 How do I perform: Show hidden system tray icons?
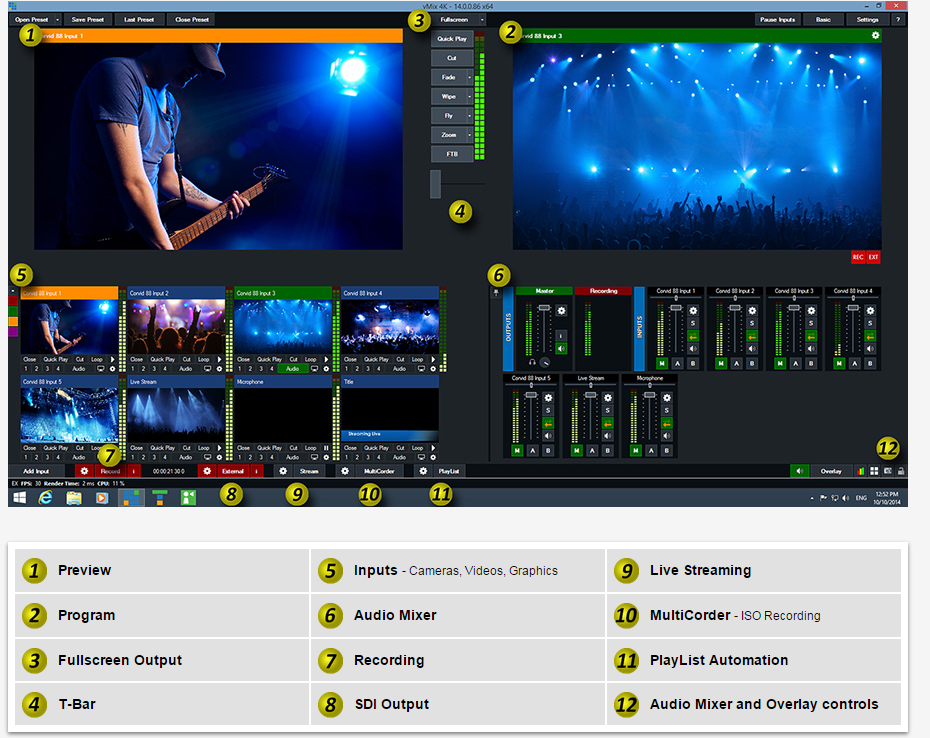(x=812, y=498)
